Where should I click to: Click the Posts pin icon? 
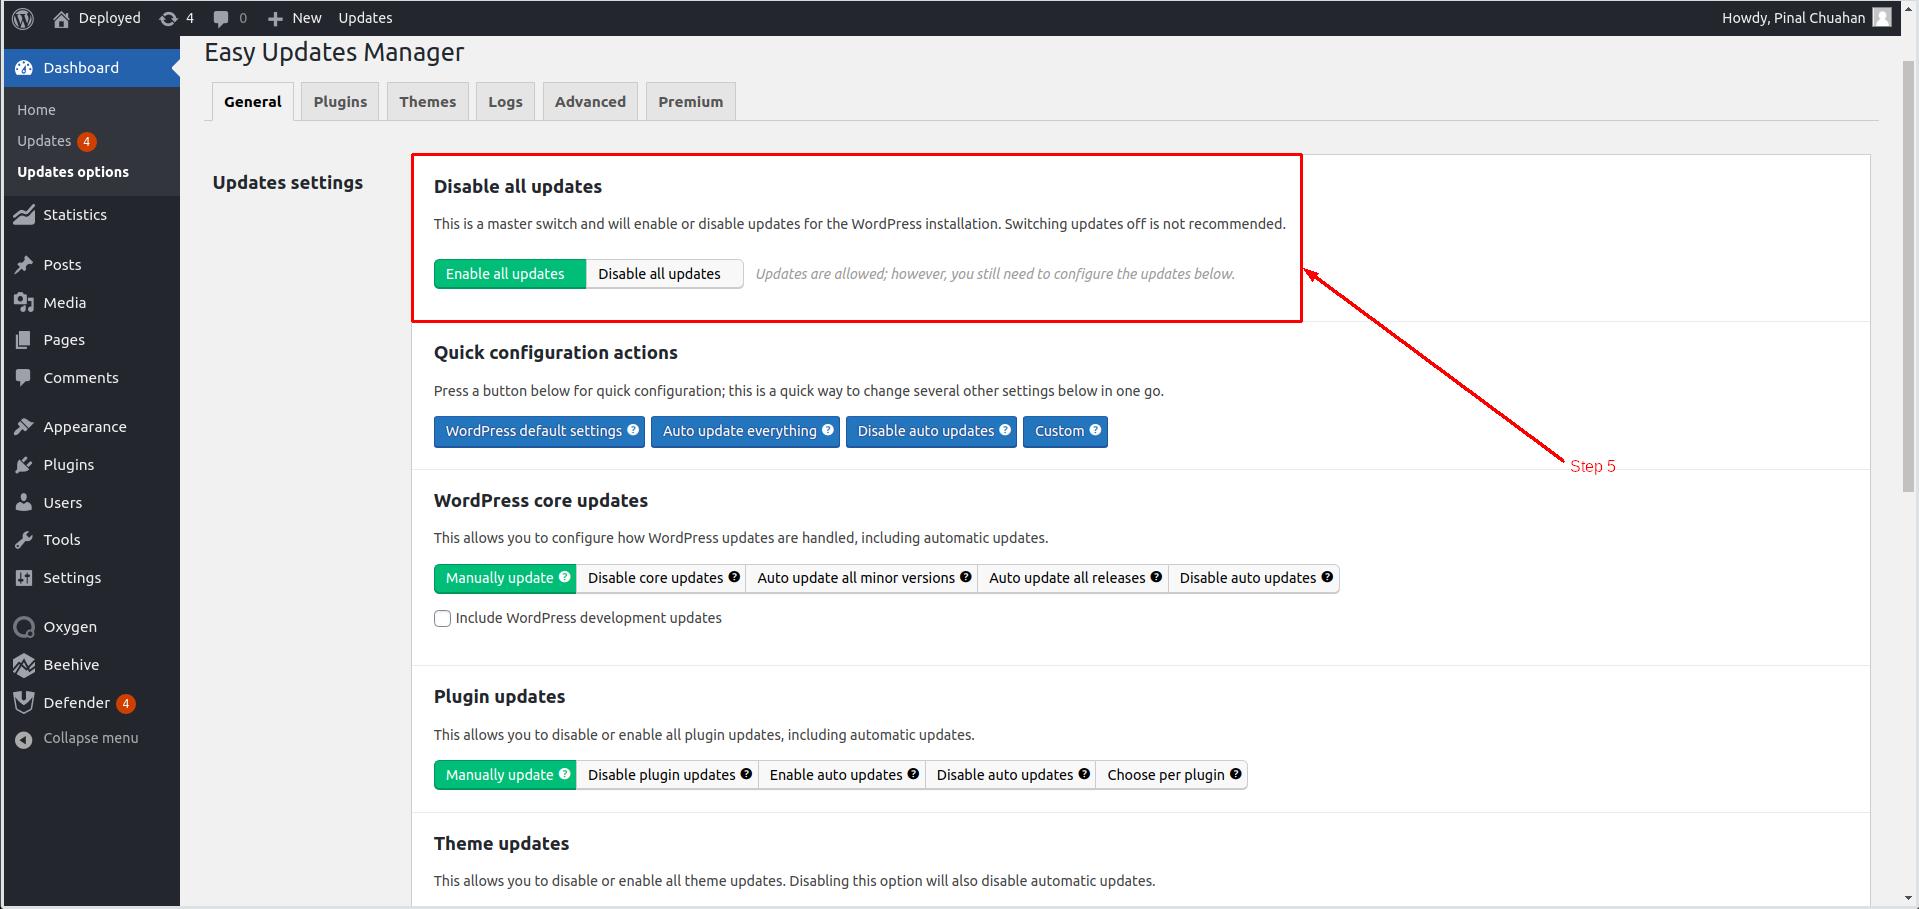24,265
